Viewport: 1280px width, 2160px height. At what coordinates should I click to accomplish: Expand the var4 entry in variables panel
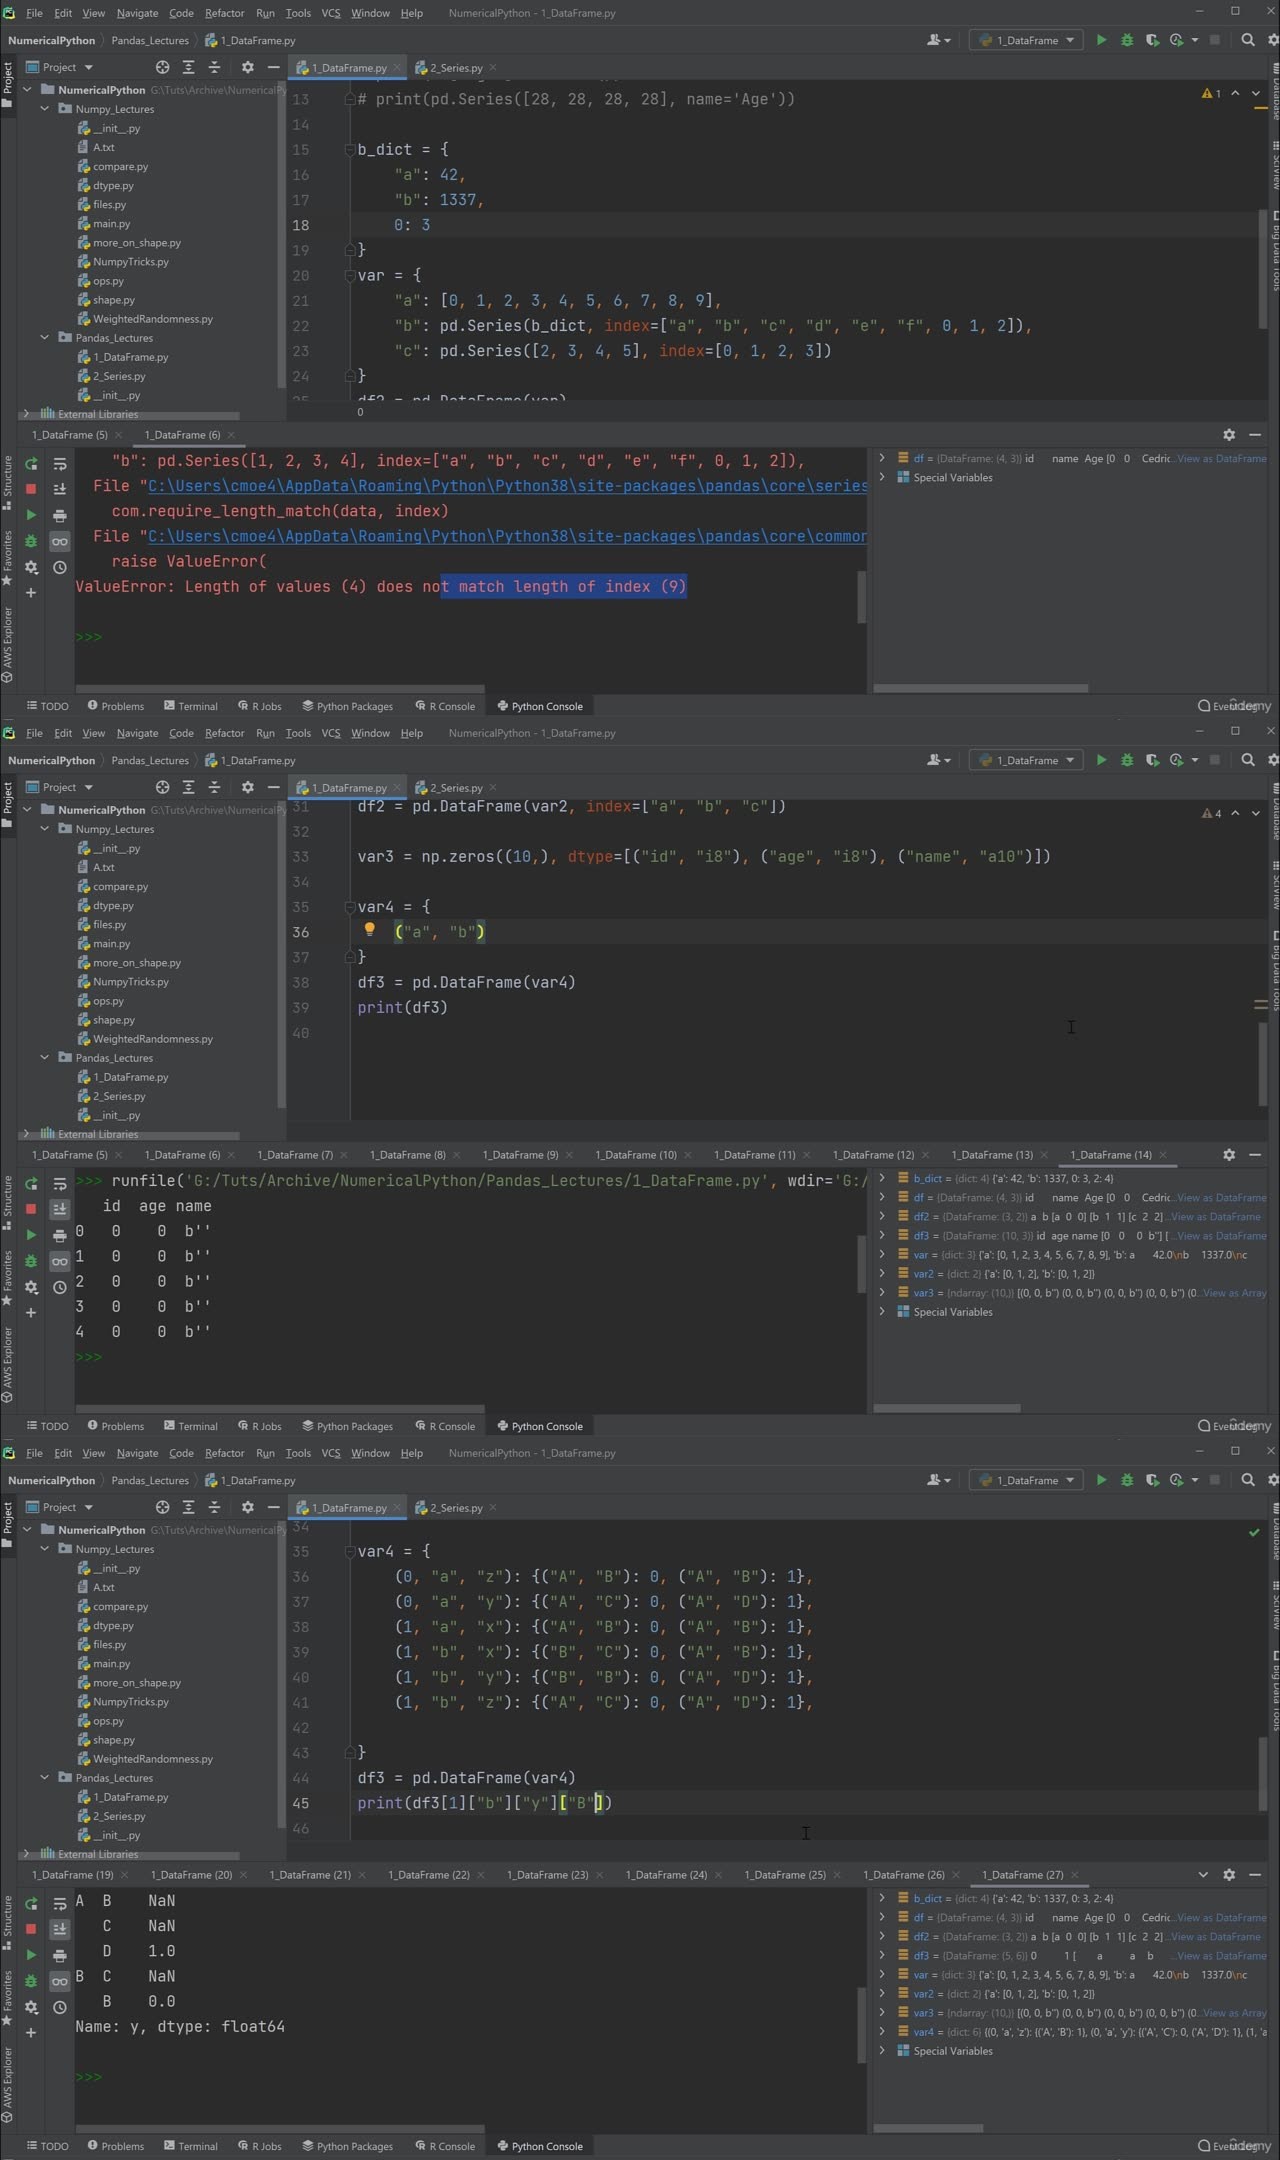[x=882, y=2031]
